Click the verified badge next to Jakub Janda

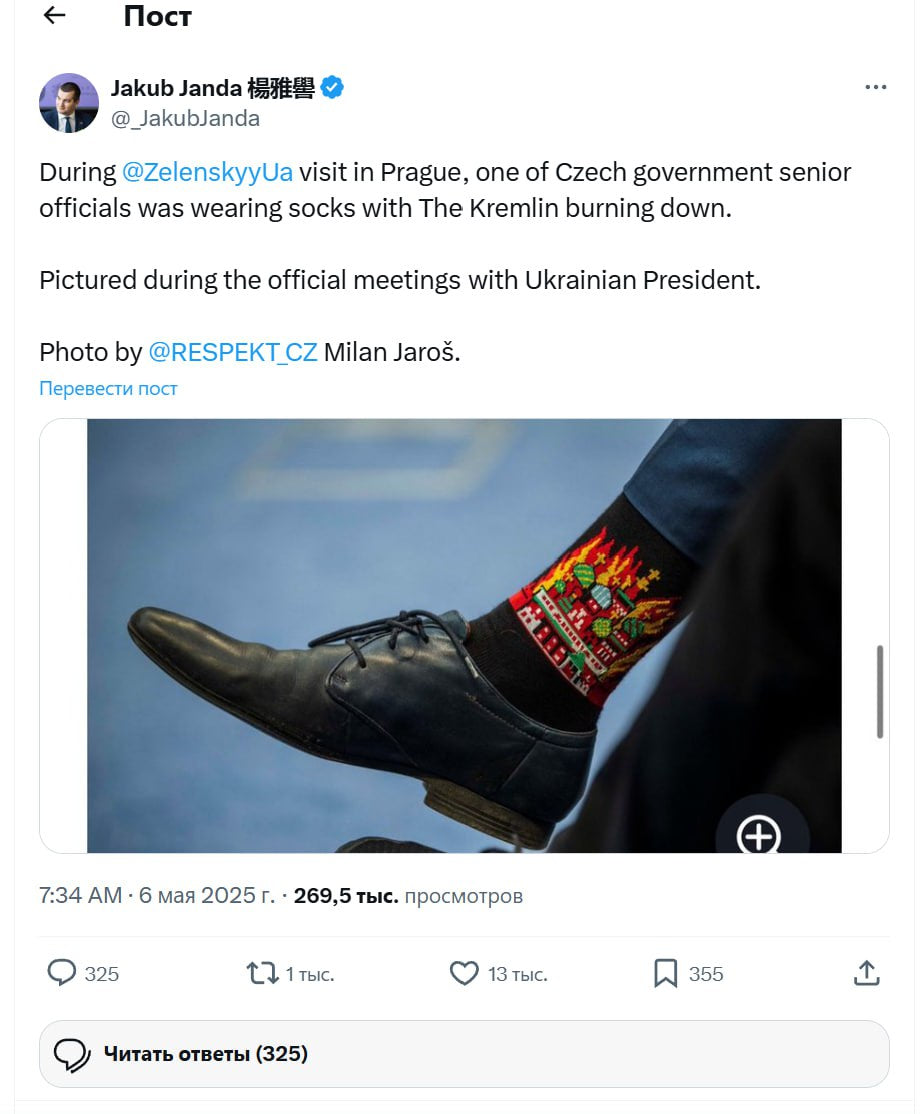coord(331,87)
